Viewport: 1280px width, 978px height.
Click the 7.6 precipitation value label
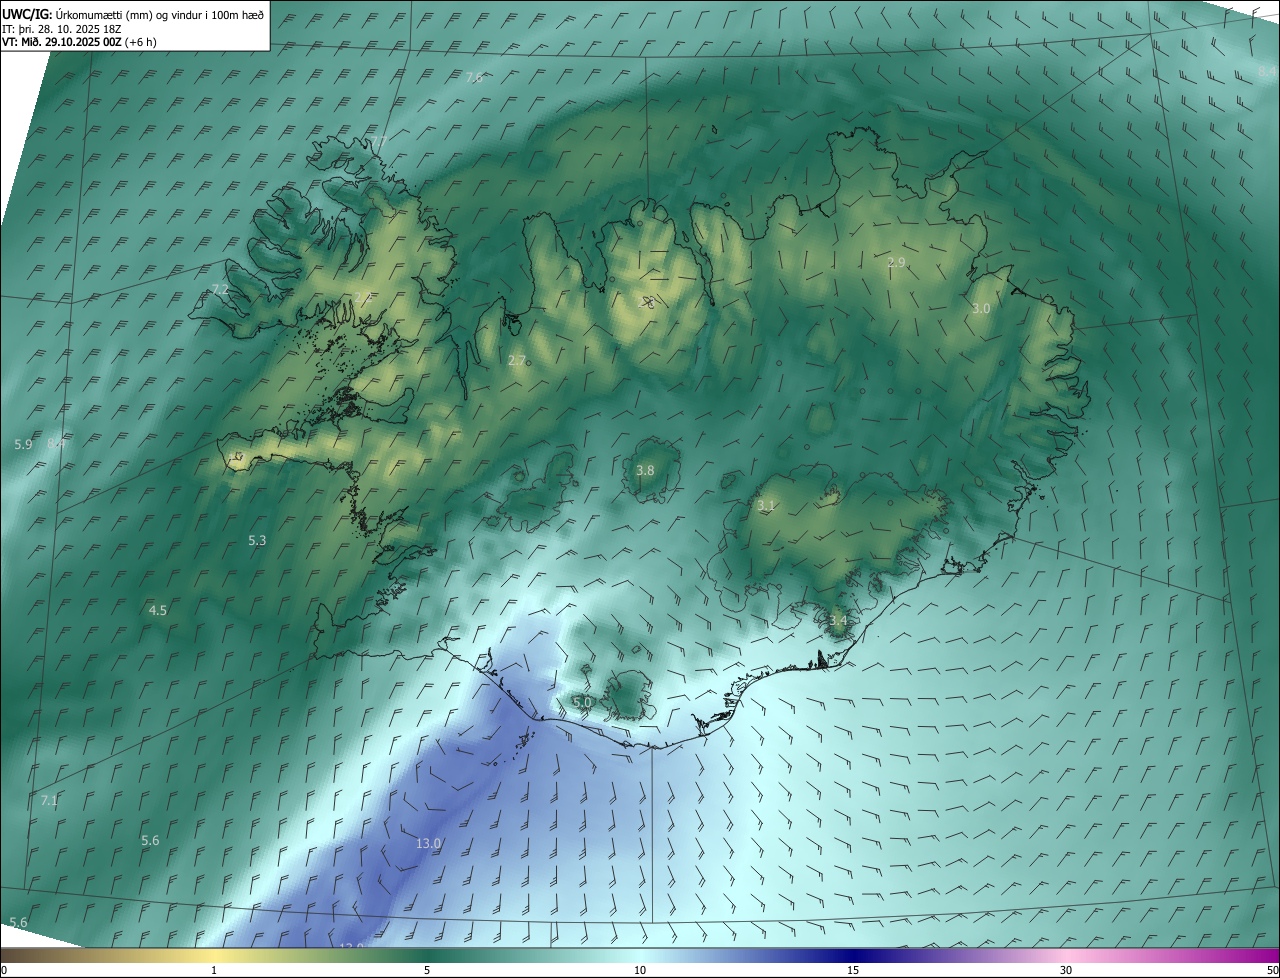474,77
